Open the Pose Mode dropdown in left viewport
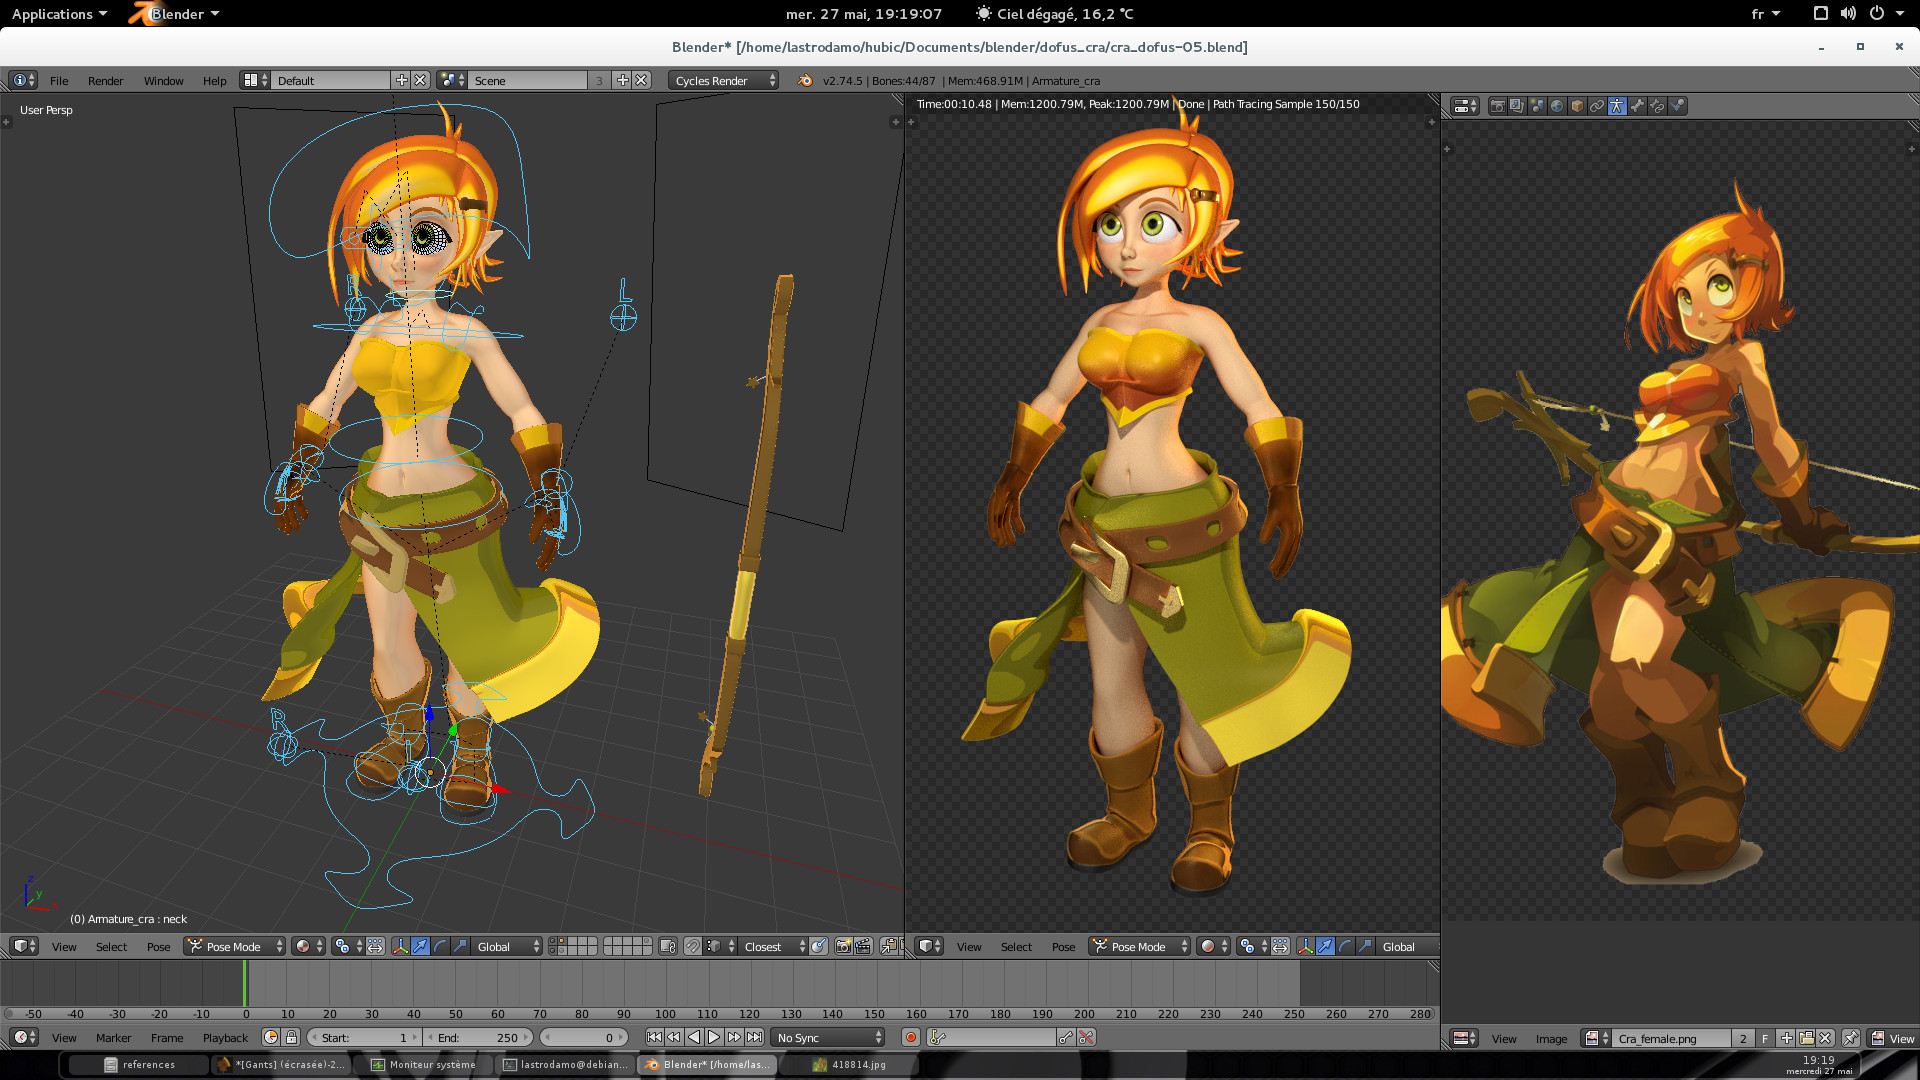This screenshot has height=1080, width=1920. coord(235,946)
